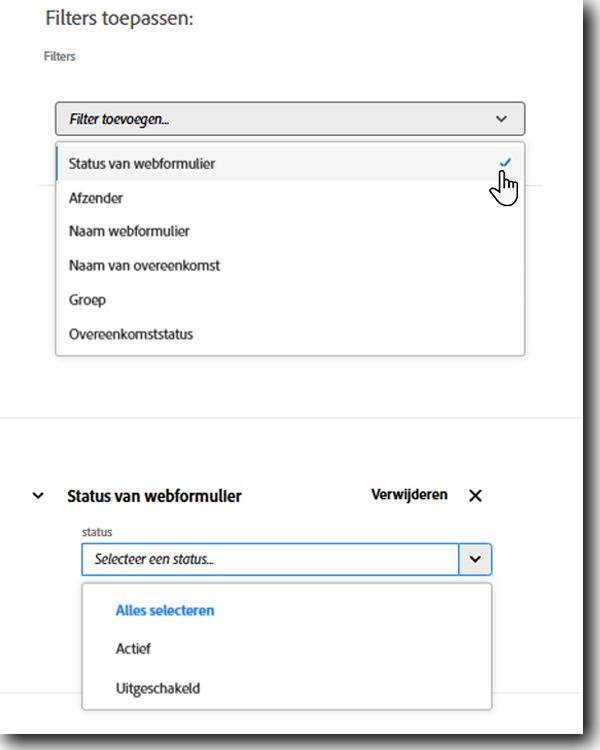Pick Naam webformulier from the list
The image size is (600, 750).
(290, 232)
